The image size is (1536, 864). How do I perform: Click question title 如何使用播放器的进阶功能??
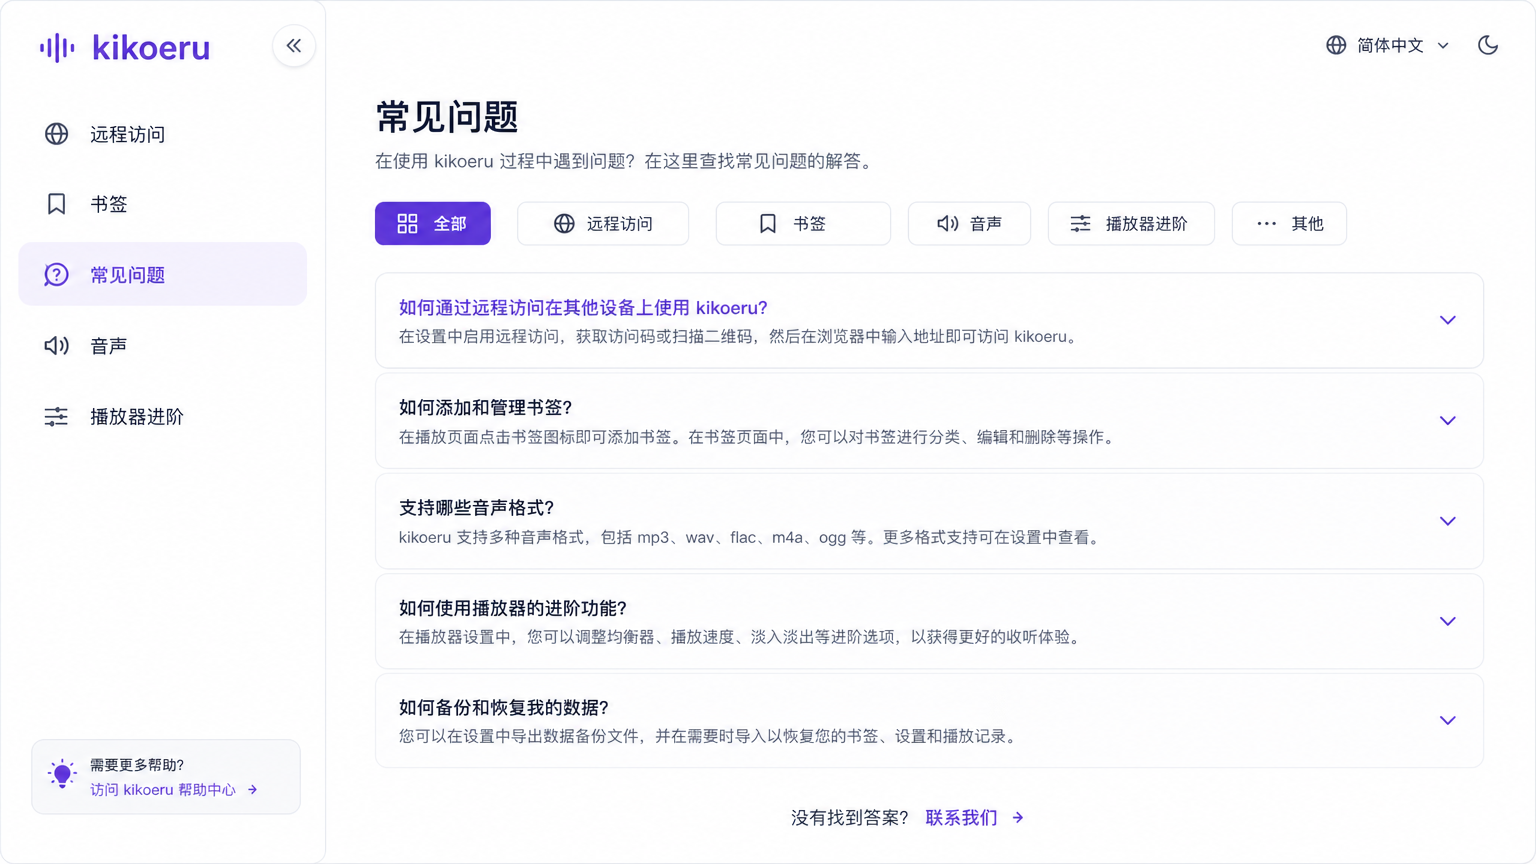(513, 608)
